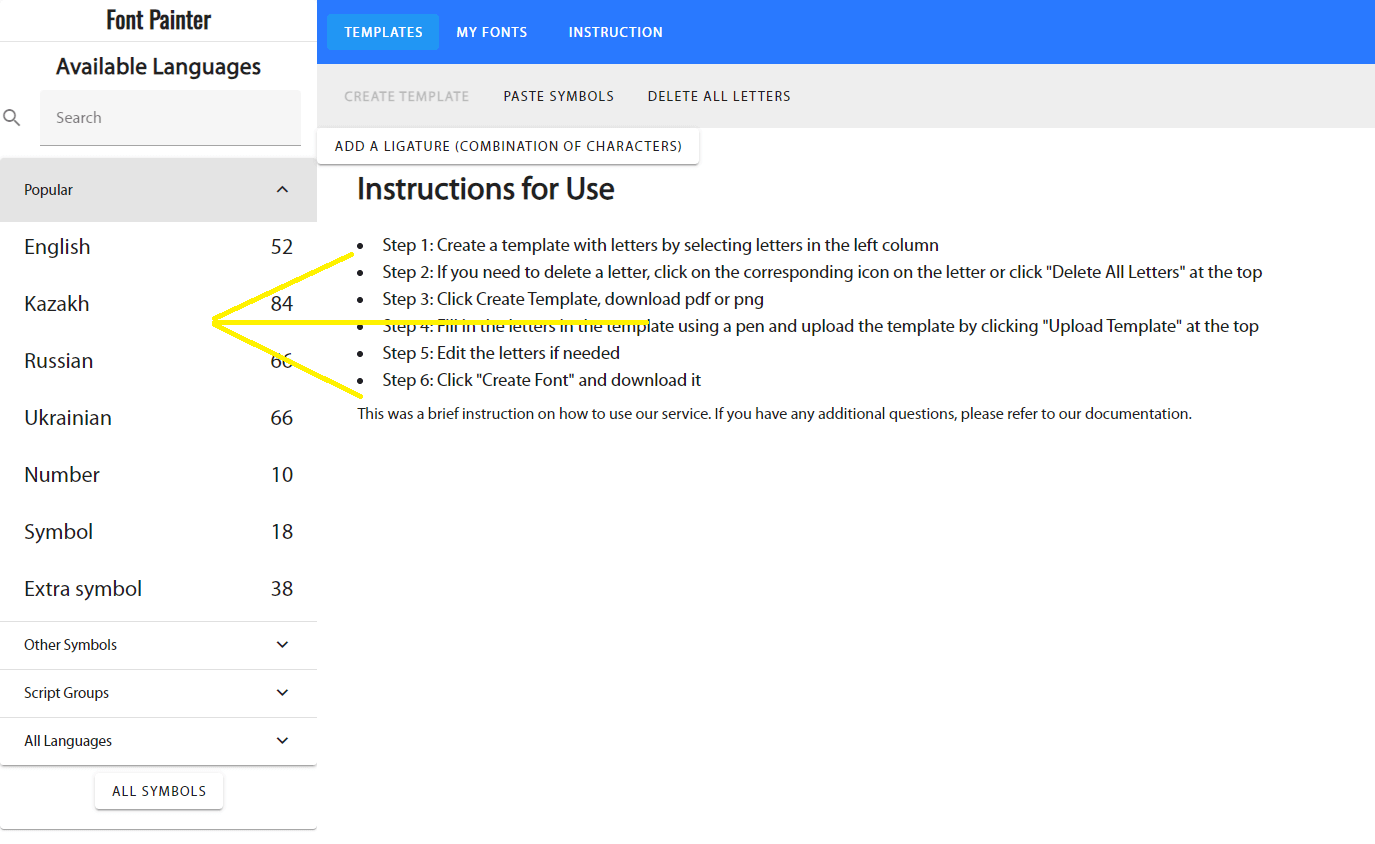Select Extra symbol set
1375x844 pixels.
point(158,589)
